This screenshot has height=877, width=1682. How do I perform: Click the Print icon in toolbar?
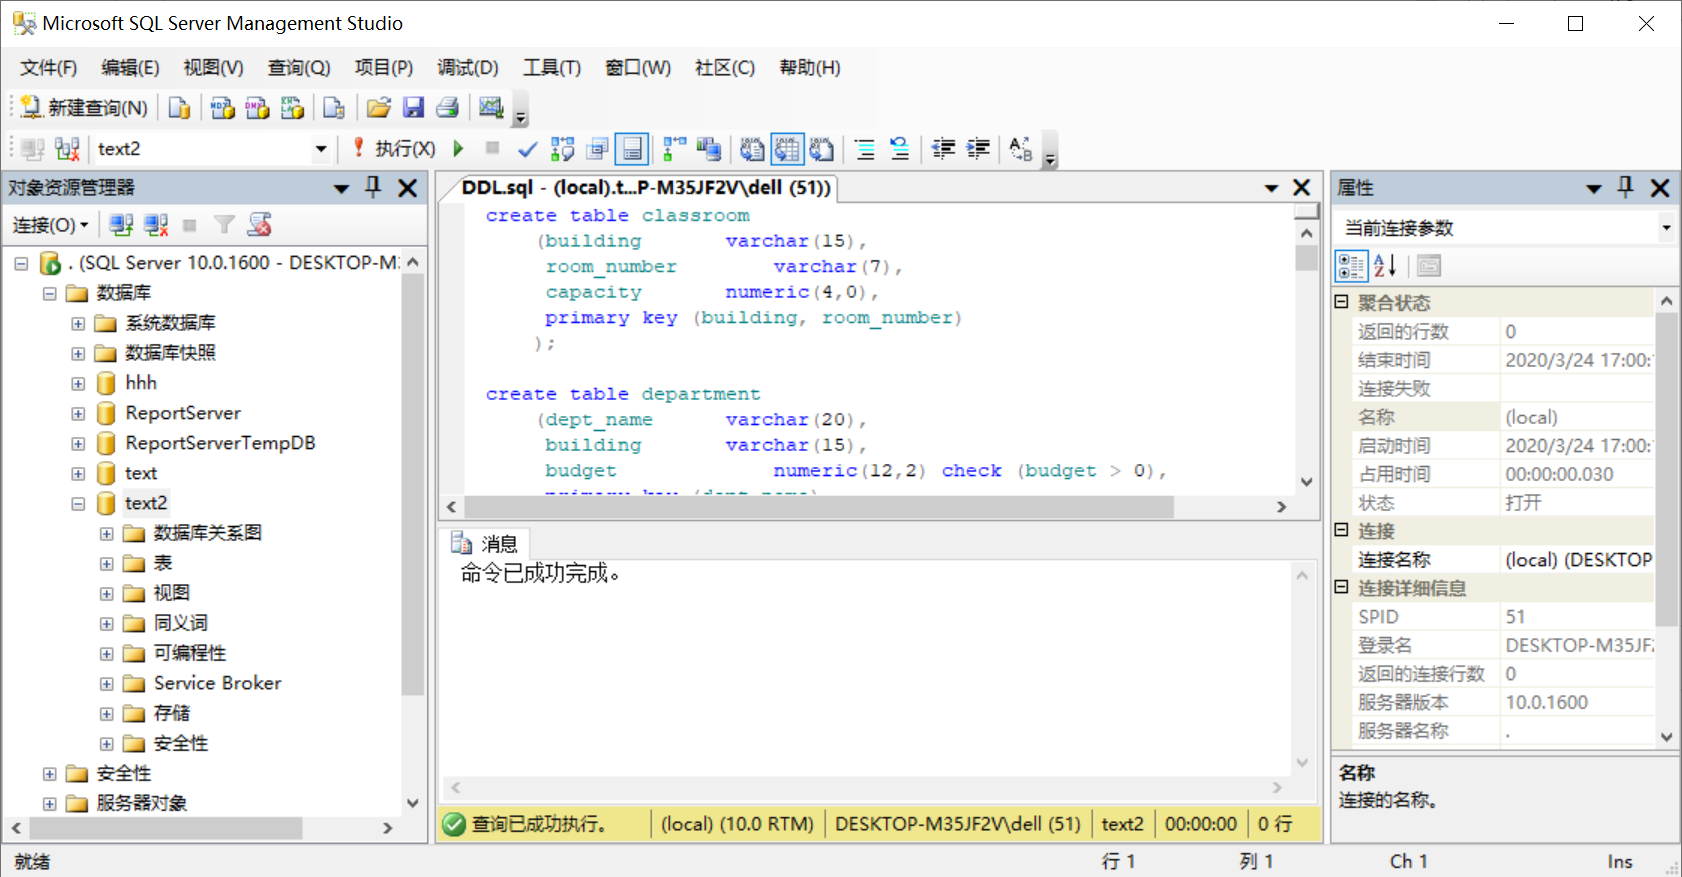point(448,108)
